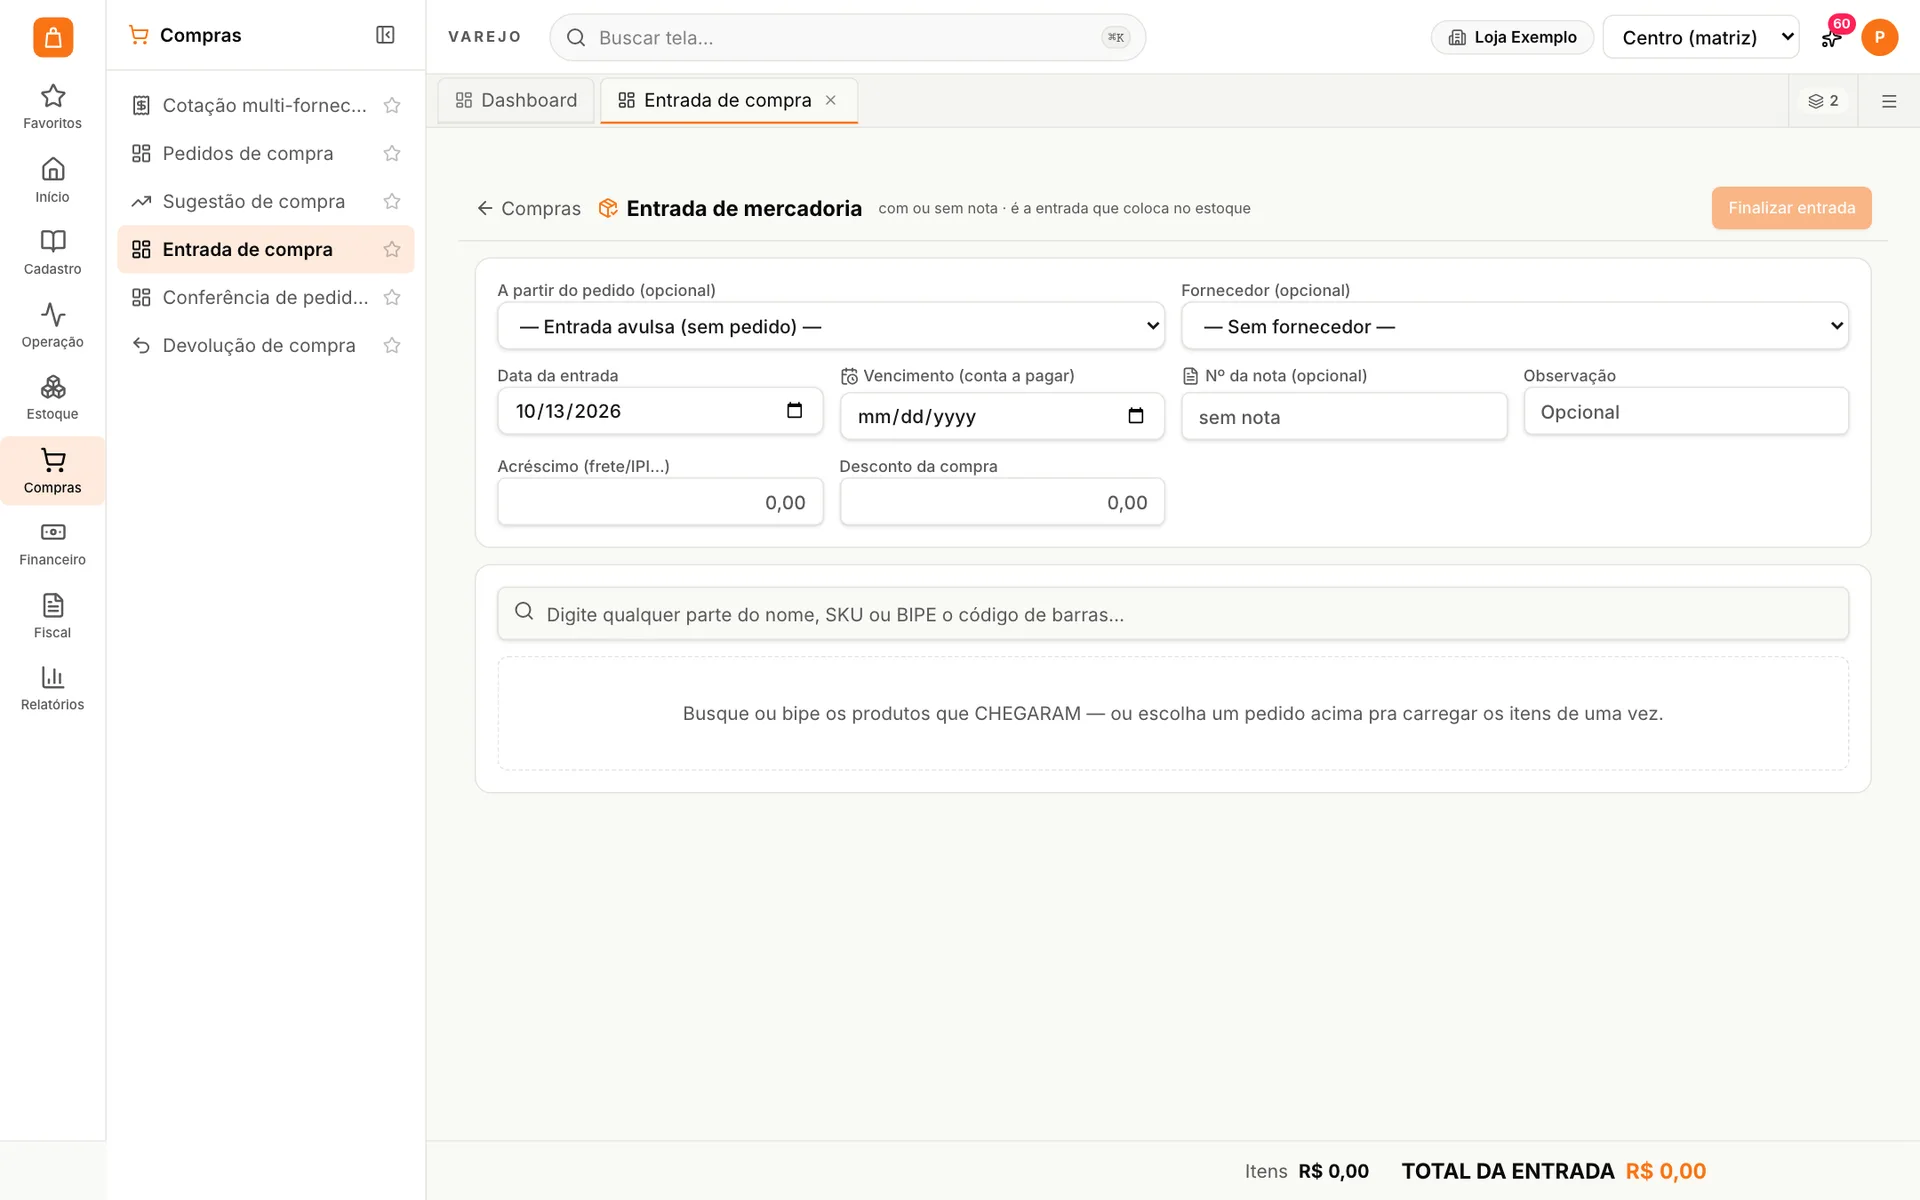The height and width of the screenshot is (1200, 1920).
Task: Open the Fornecedor dropdown
Action: pos(1515,326)
